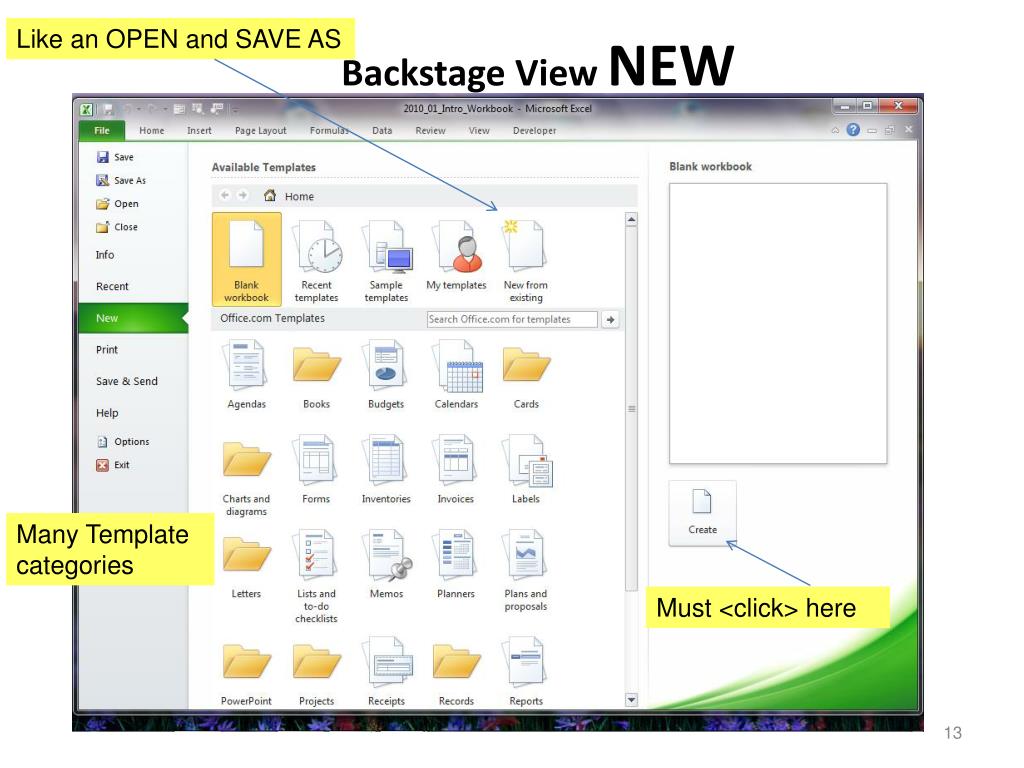1024x768 pixels.
Task: Open Excel Help question mark icon
Action: pos(853,130)
